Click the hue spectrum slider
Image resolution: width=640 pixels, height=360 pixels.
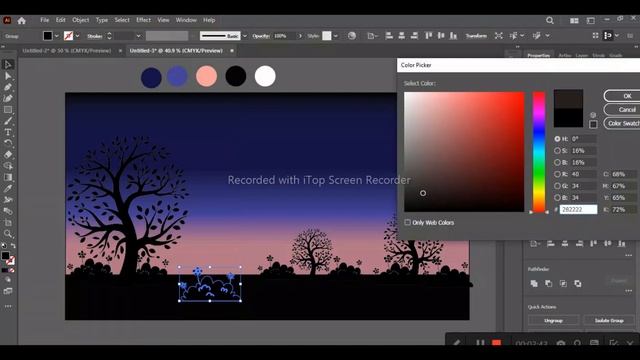[x=539, y=152]
